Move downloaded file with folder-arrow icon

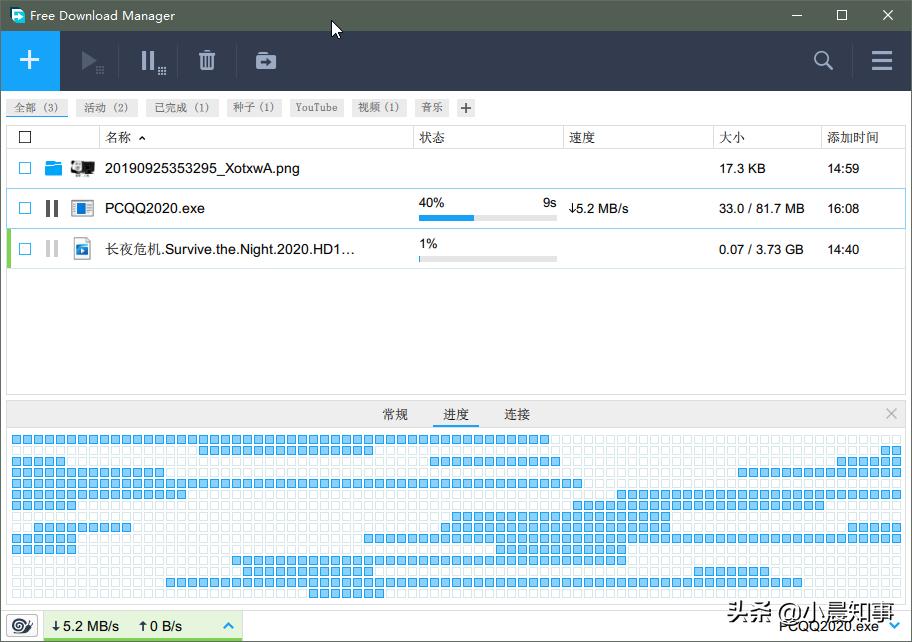pyautogui.click(x=266, y=60)
